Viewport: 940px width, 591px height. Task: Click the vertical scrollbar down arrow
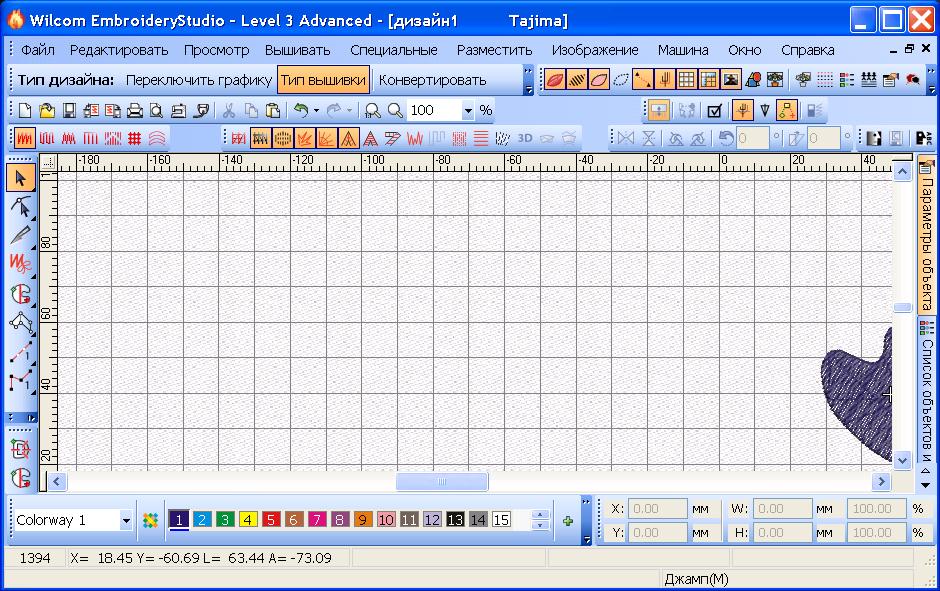coord(902,460)
